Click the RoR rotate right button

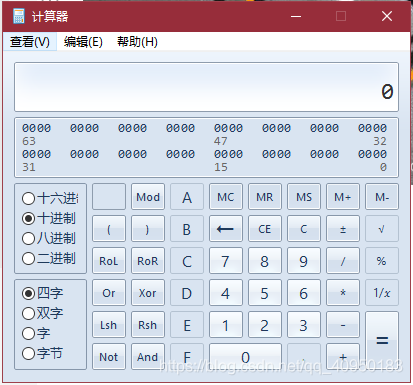click(148, 261)
